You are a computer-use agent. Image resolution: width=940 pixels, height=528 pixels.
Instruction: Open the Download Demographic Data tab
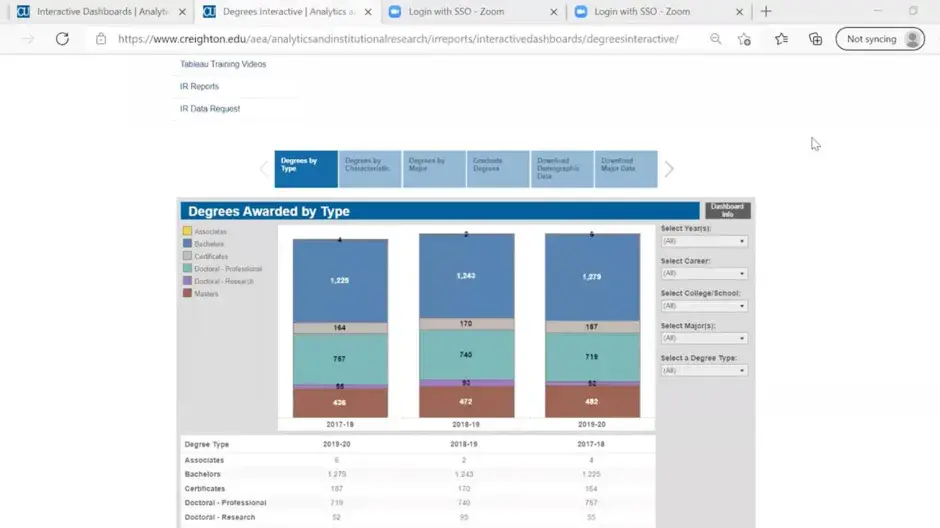(561, 169)
